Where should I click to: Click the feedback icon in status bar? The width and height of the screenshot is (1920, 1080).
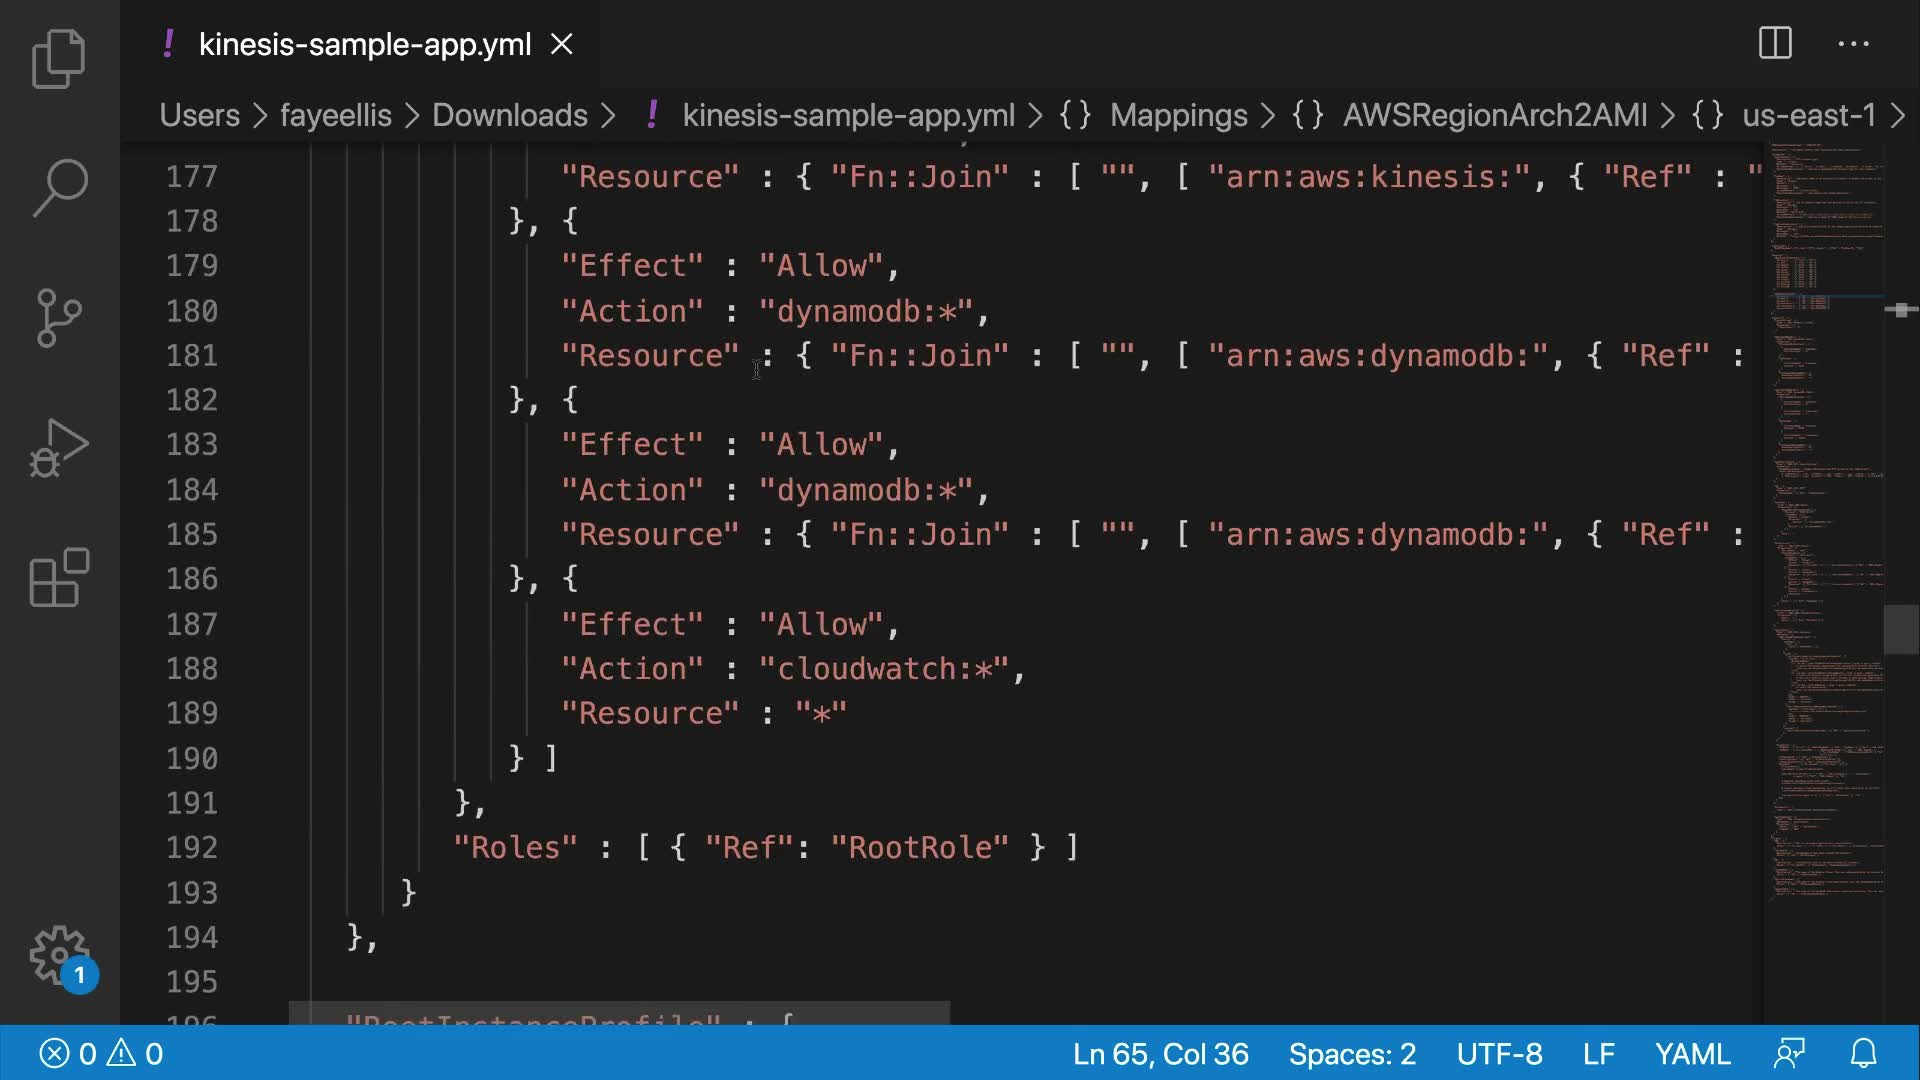pos(1789,1053)
